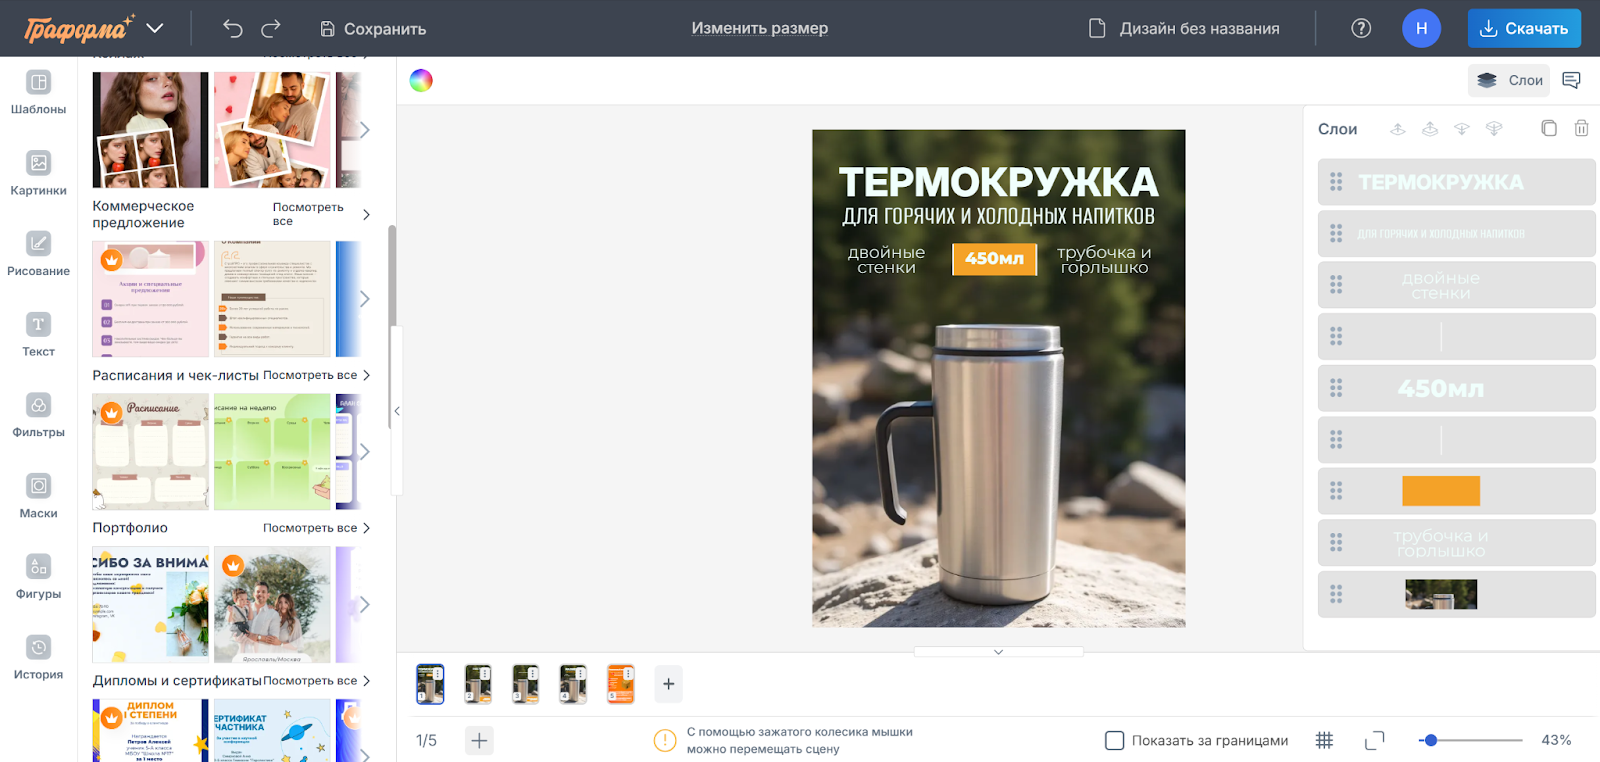Toggle the grid icon
The image size is (1600, 762).
tap(1324, 740)
